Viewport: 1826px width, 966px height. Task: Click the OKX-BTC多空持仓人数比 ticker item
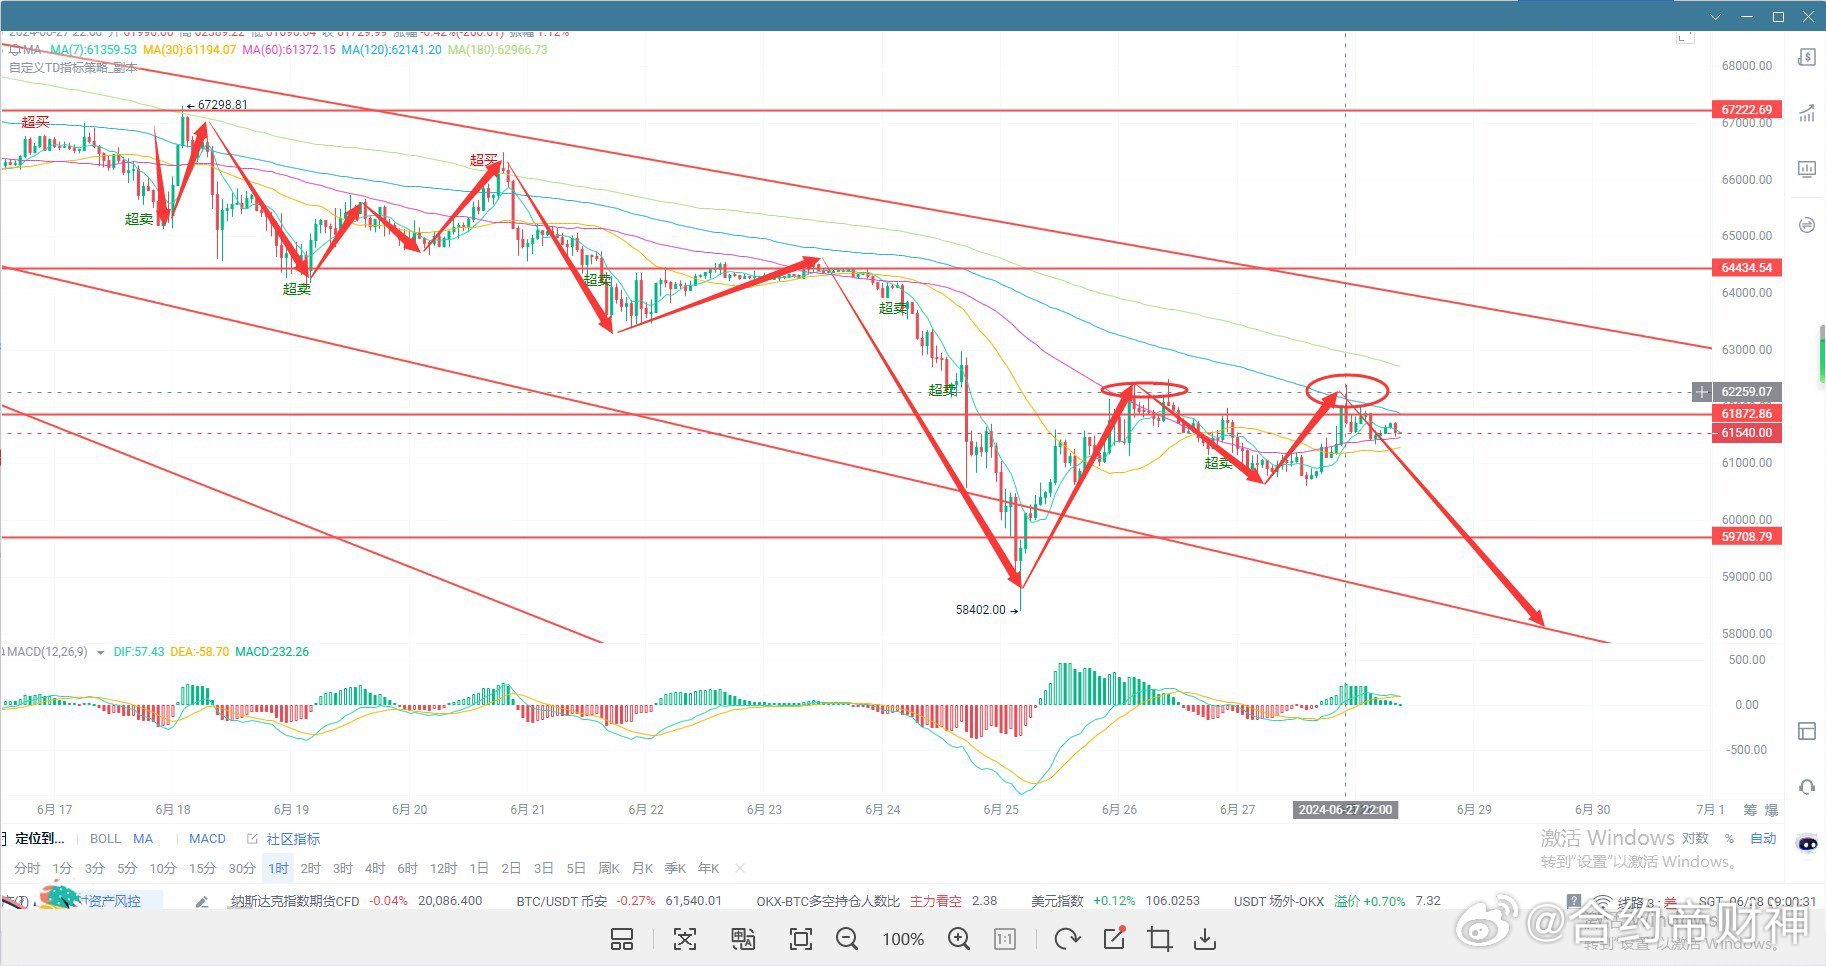pos(876,901)
